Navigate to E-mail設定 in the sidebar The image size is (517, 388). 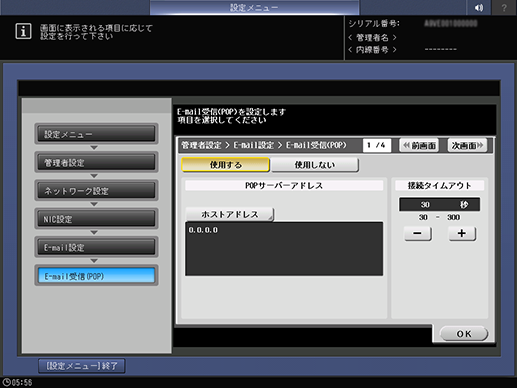[x=96, y=247]
